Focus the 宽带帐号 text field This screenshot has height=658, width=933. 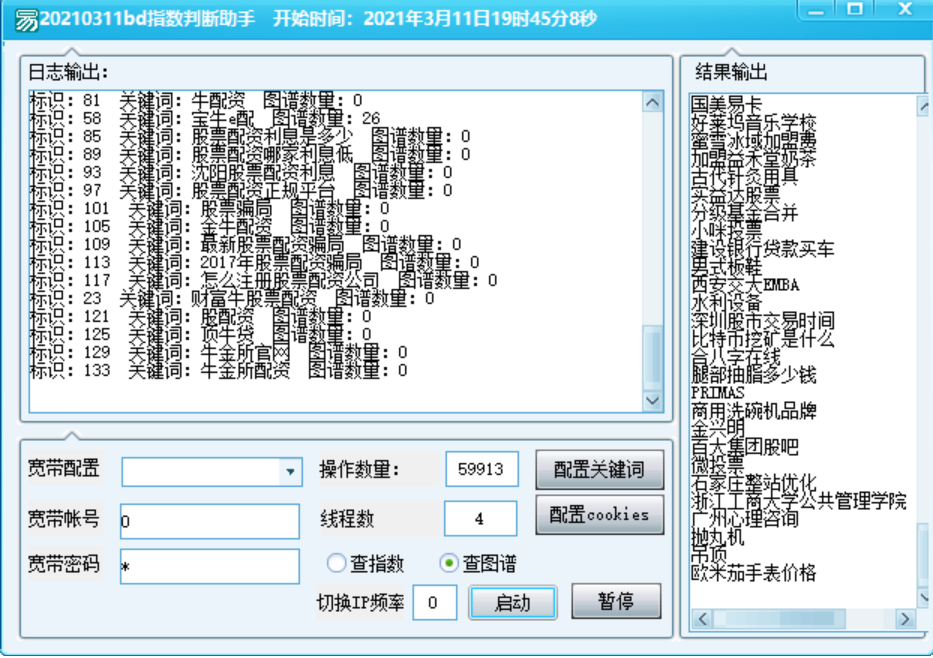(x=209, y=521)
